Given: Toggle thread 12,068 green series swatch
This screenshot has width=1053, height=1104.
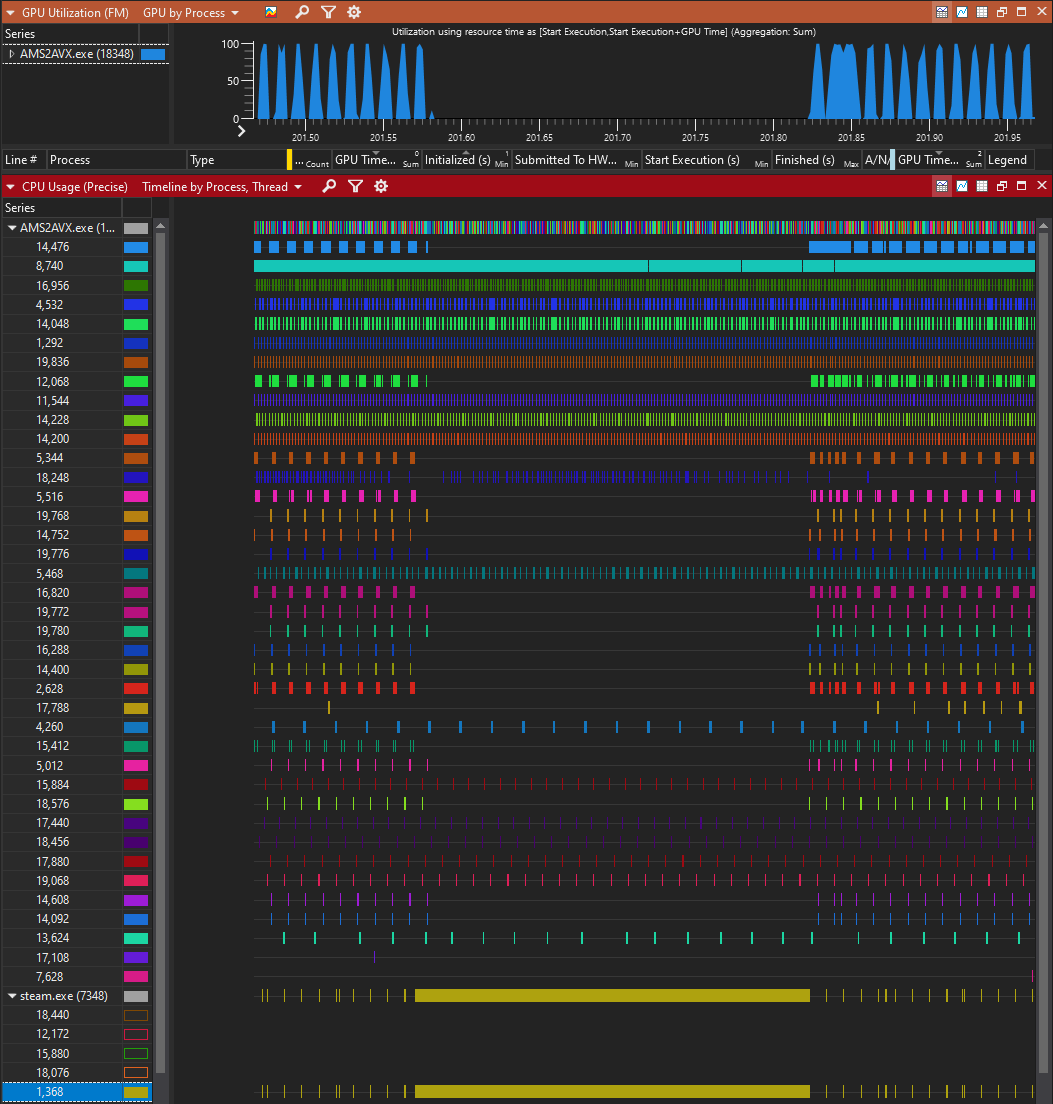Looking at the screenshot, I should [136, 382].
